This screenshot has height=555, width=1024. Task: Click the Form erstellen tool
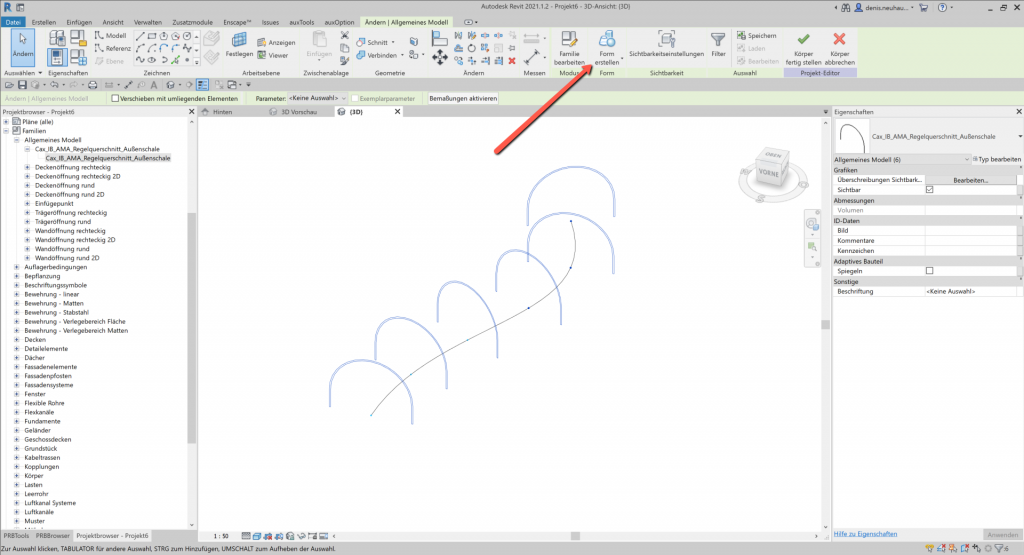pyautogui.click(x=607, y=47)
